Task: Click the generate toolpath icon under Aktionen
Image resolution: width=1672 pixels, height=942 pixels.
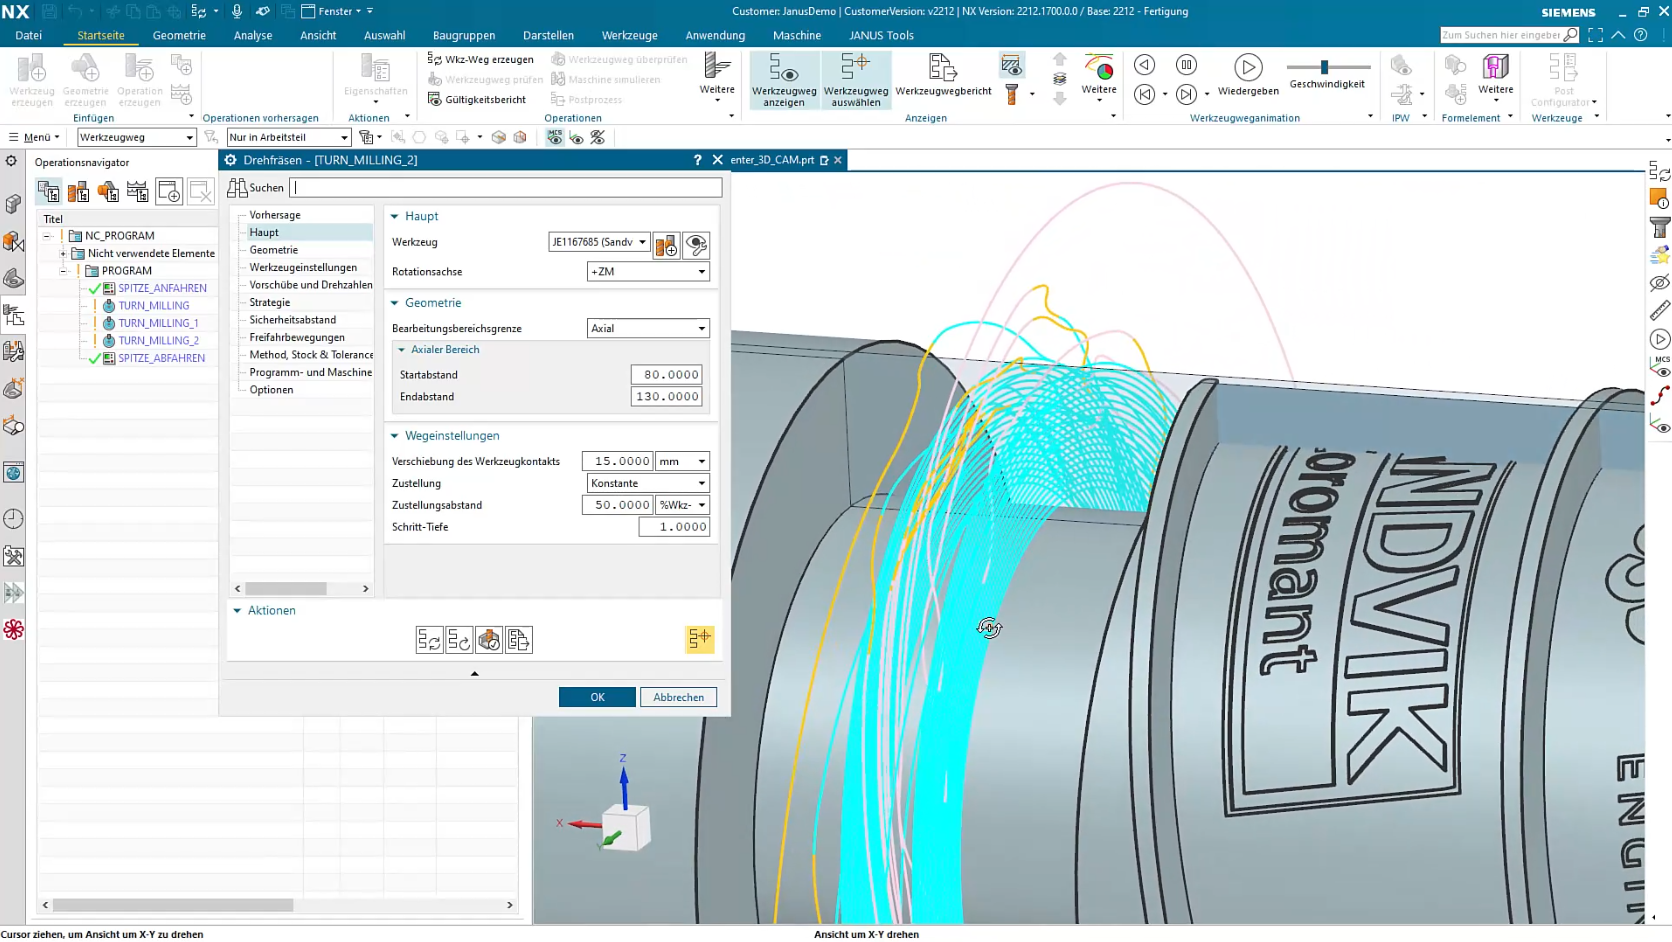Action: pos(429,640)
